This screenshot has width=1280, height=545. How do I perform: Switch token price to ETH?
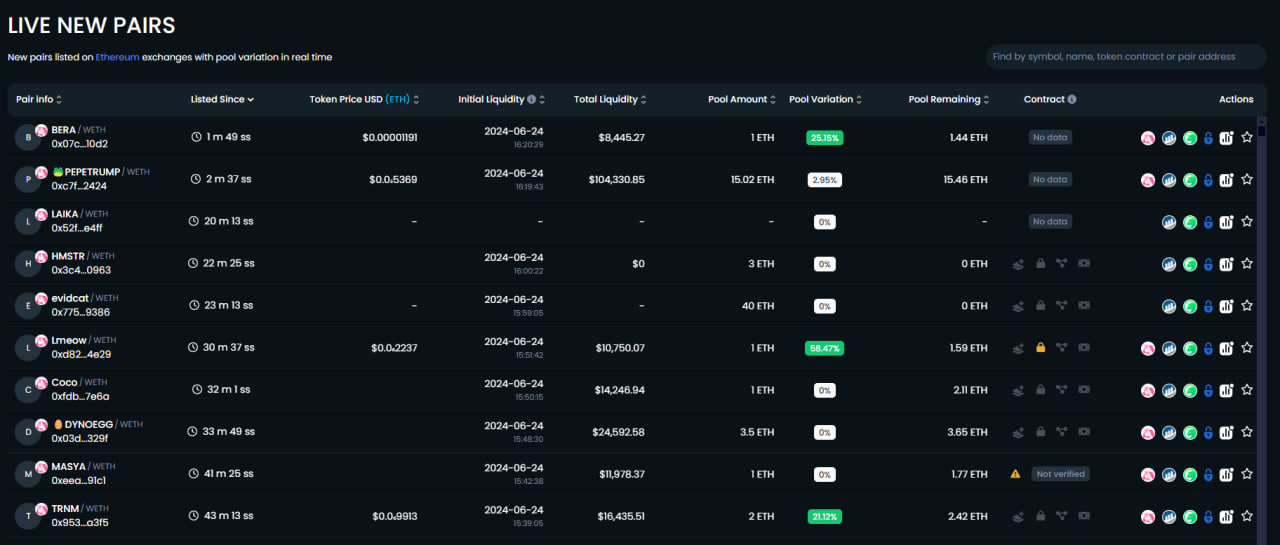(397, 99)
